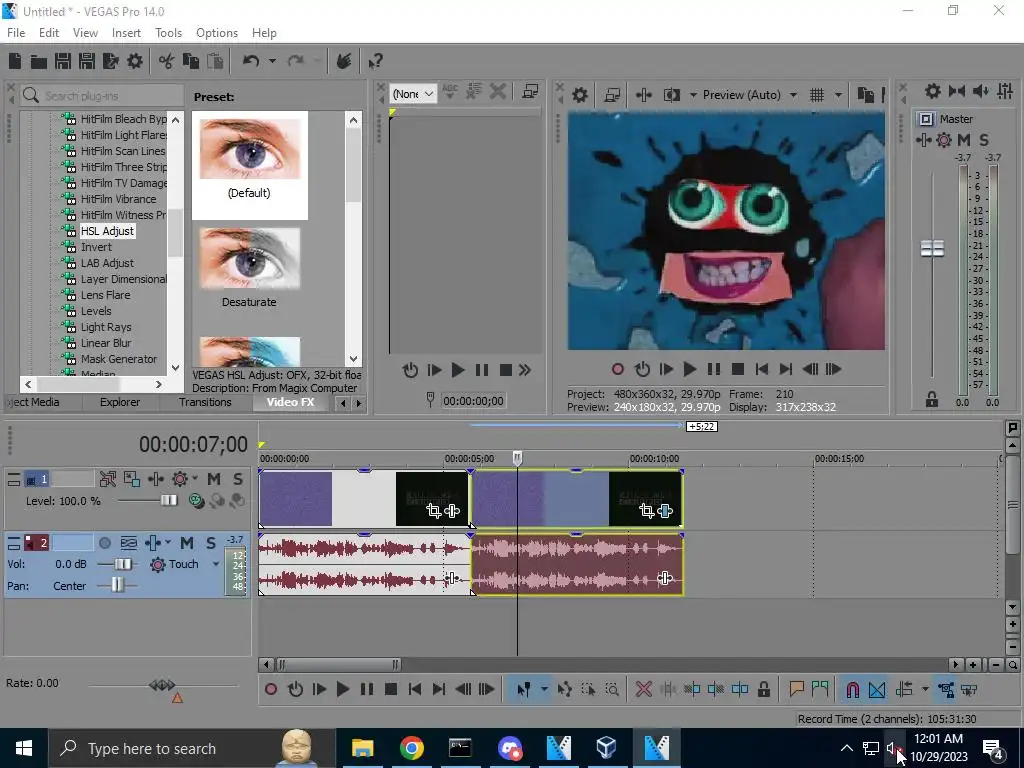Arm audio track 2 for record
Screen dimensions: 1024x768
click(x=104, y=543)
